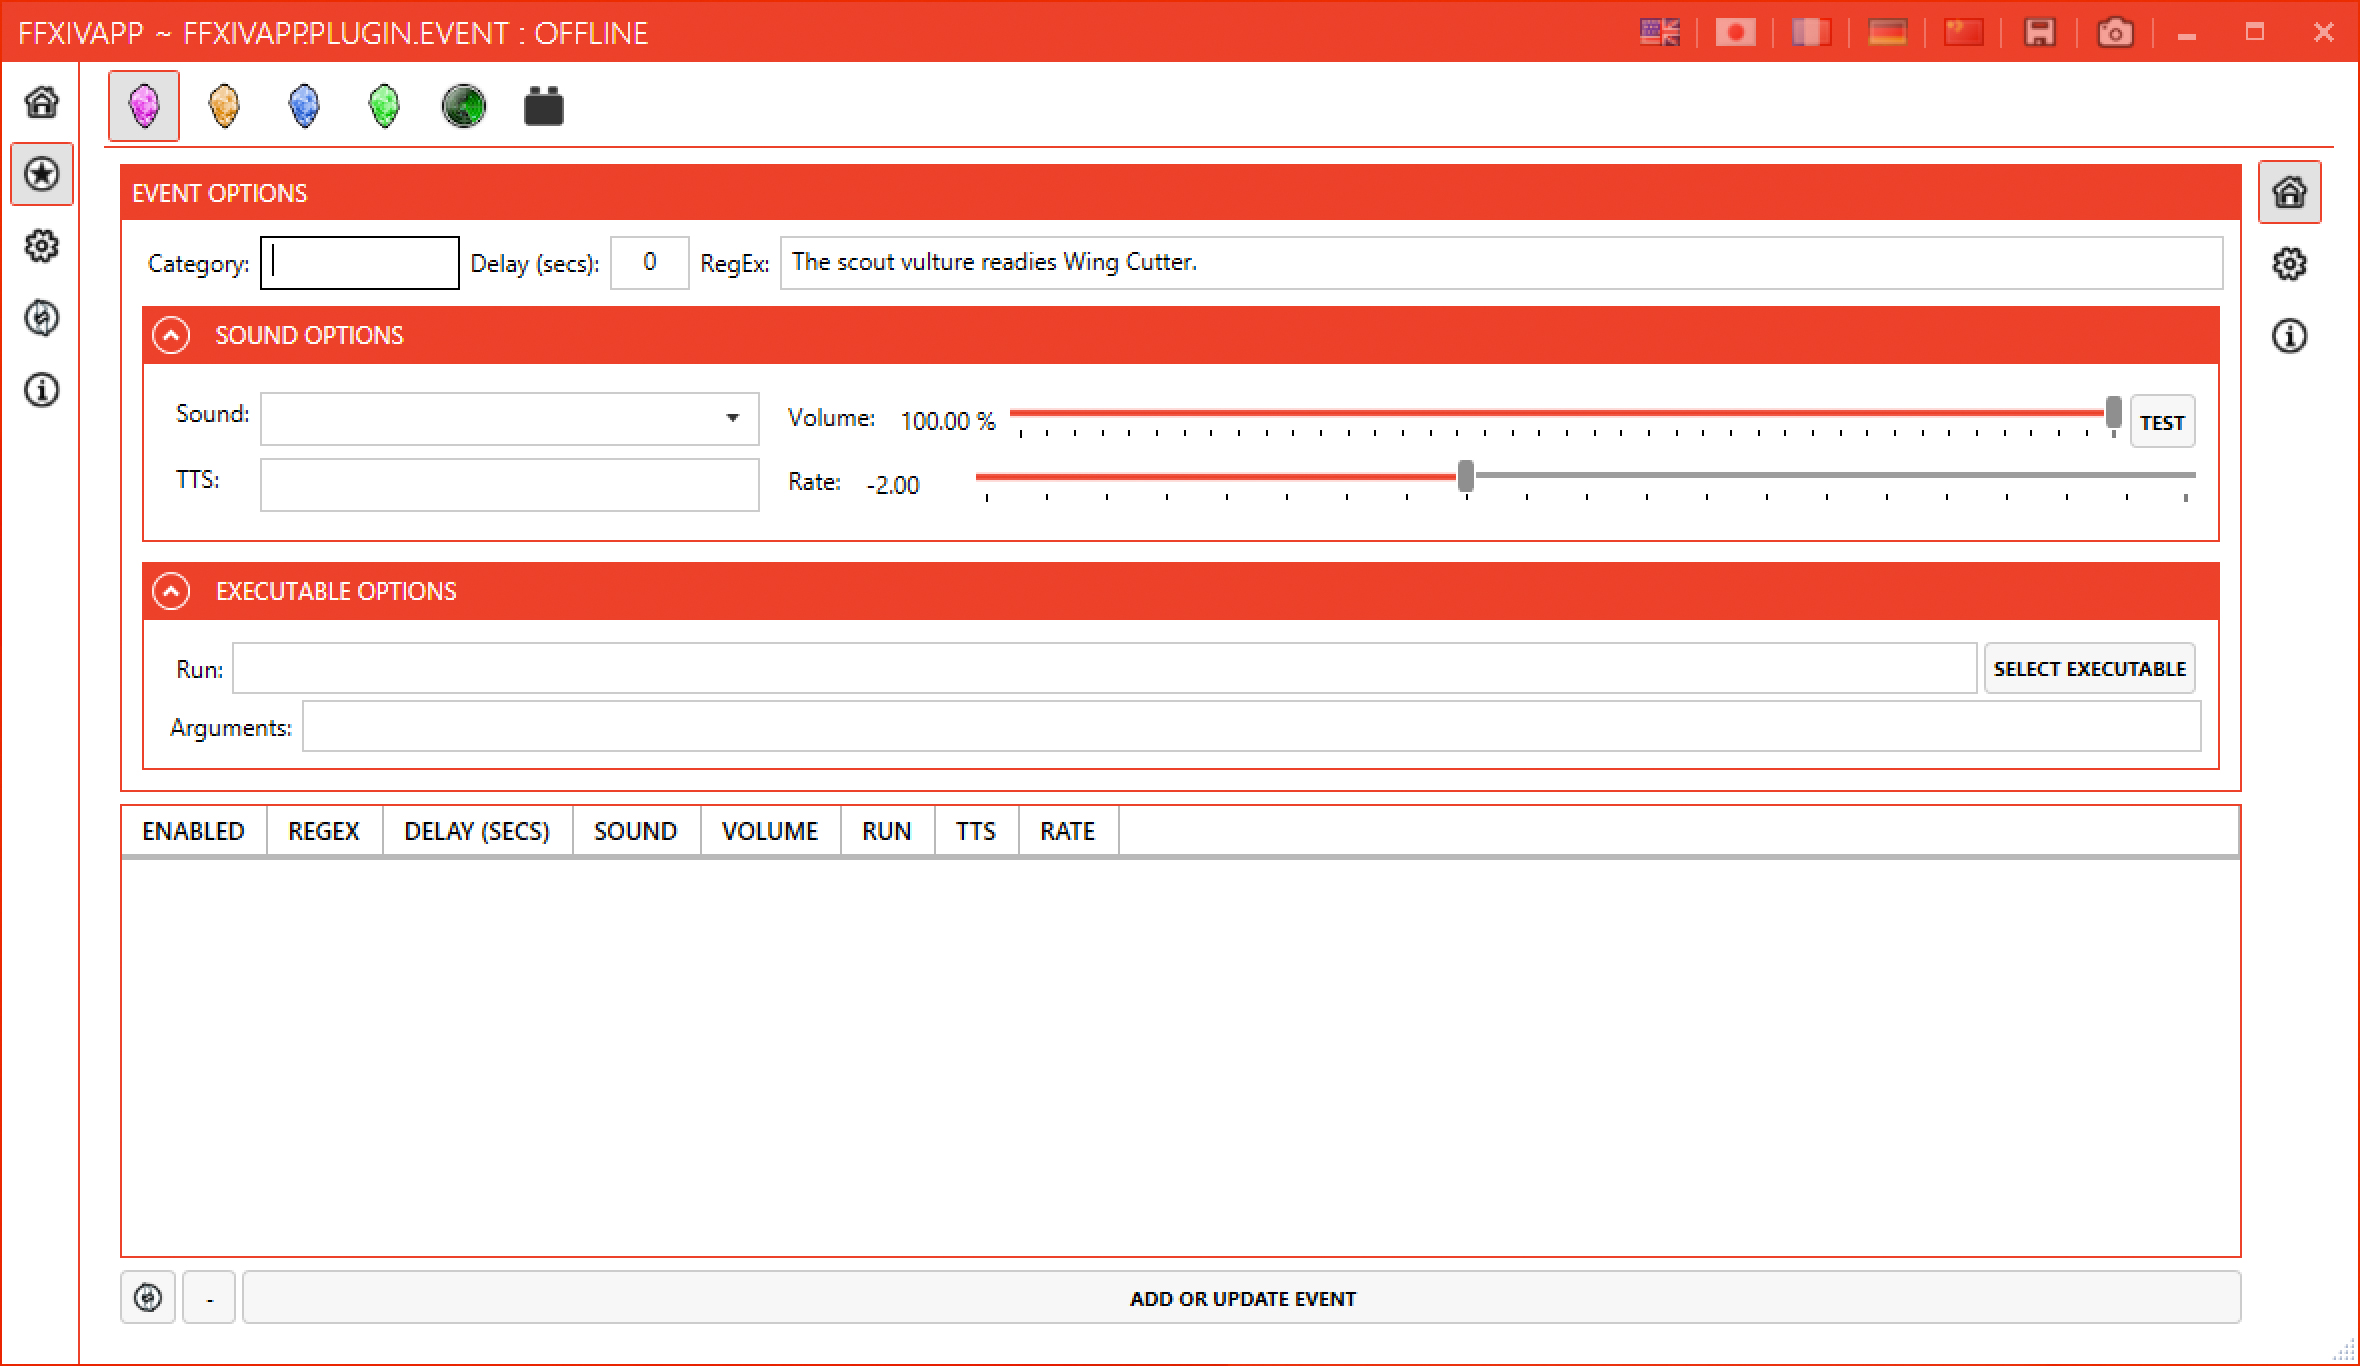Switch language with the Germany flag
2360x1366 pixels.
pos(1887,33)
